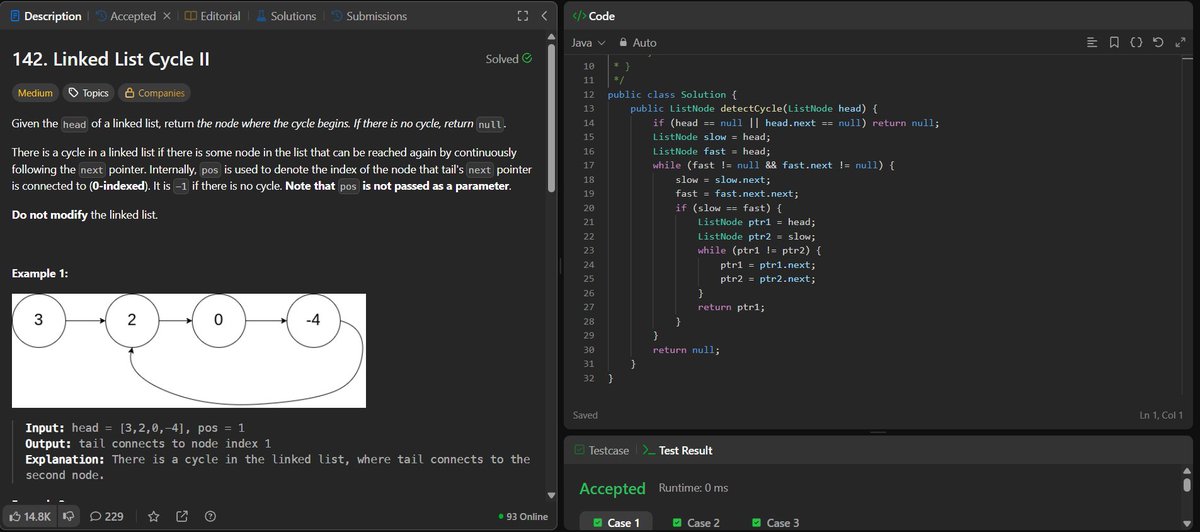The image size is (1200, 532).
Task: Open the 229 comments
Action: coord(106,516)
